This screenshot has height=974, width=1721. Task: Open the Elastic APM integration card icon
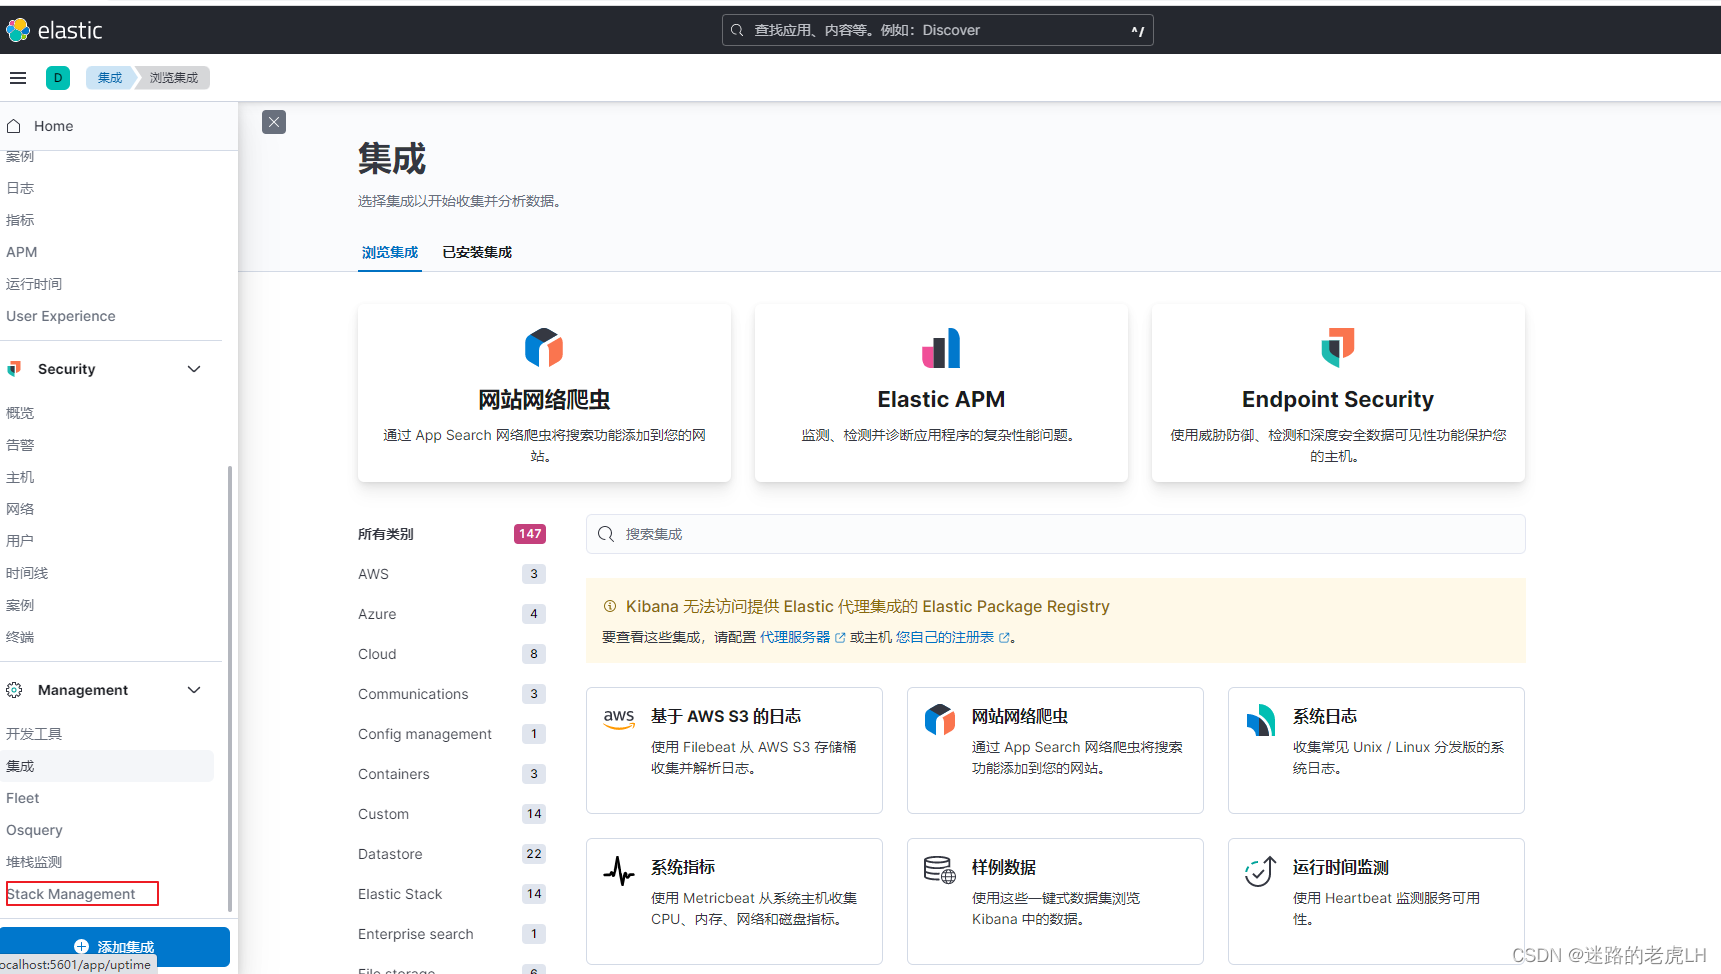940,348
